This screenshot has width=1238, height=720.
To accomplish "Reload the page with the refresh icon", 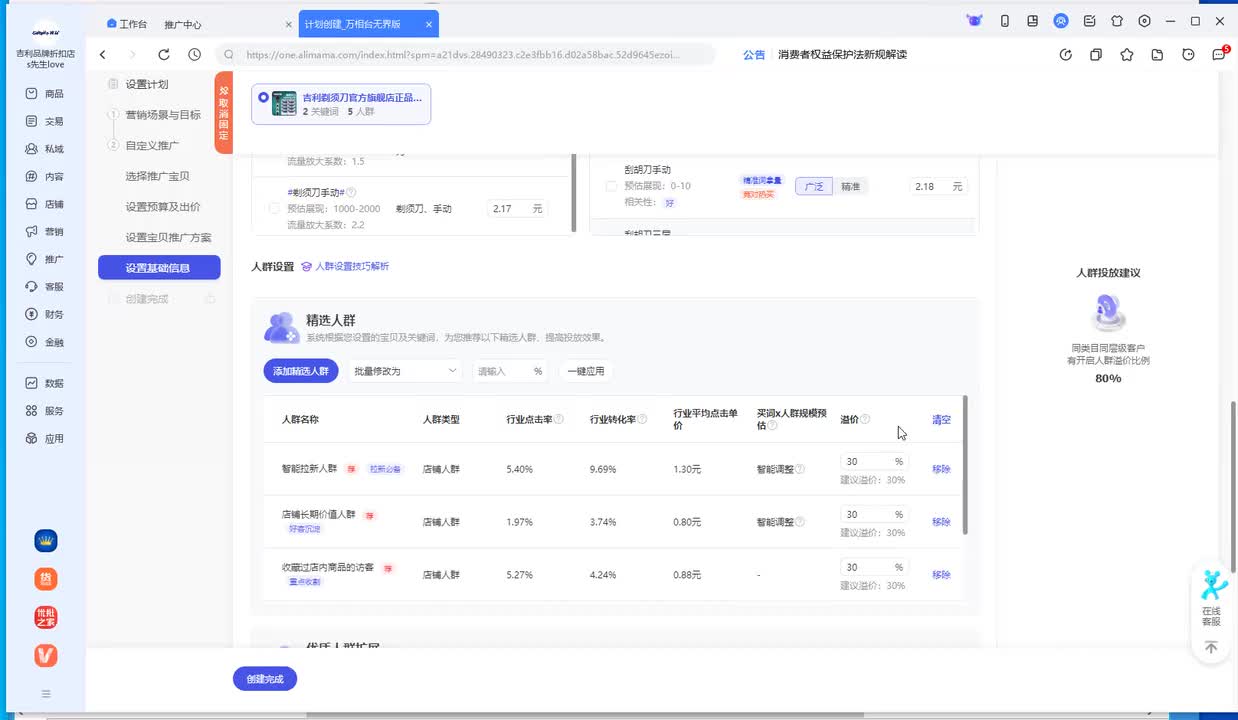I will tap(164, 55).
